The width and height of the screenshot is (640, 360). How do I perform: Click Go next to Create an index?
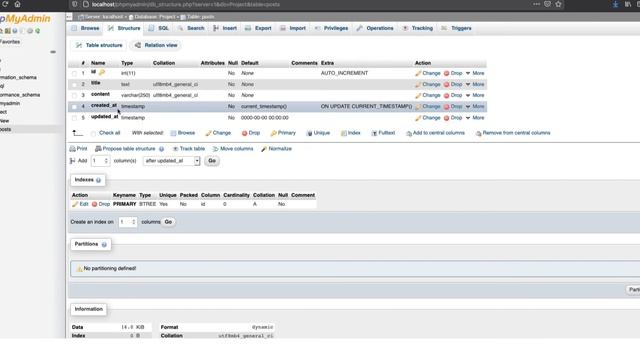(x=168, y=222)
